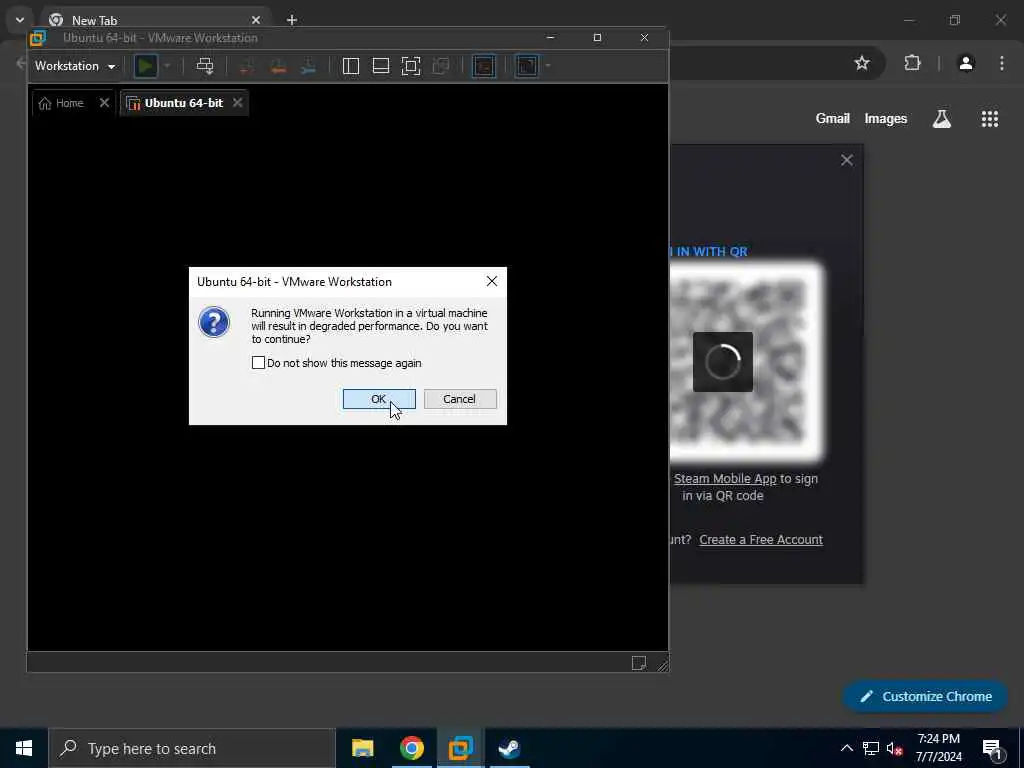Click OK in the VMware dialog
1024x768 pixels.
coord(379,399)
